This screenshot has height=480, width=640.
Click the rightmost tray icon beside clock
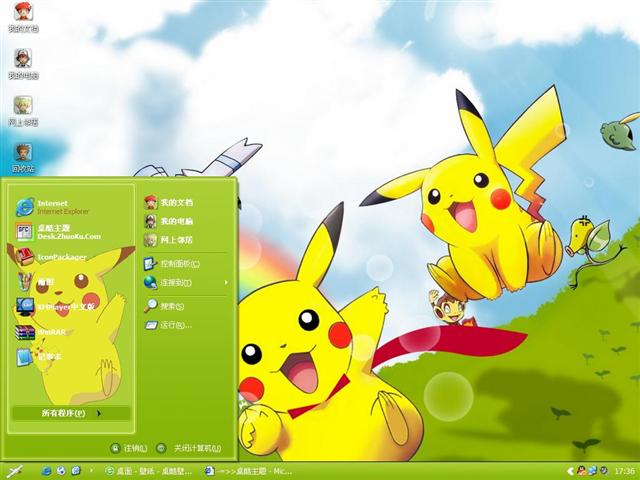pos(604,471)
